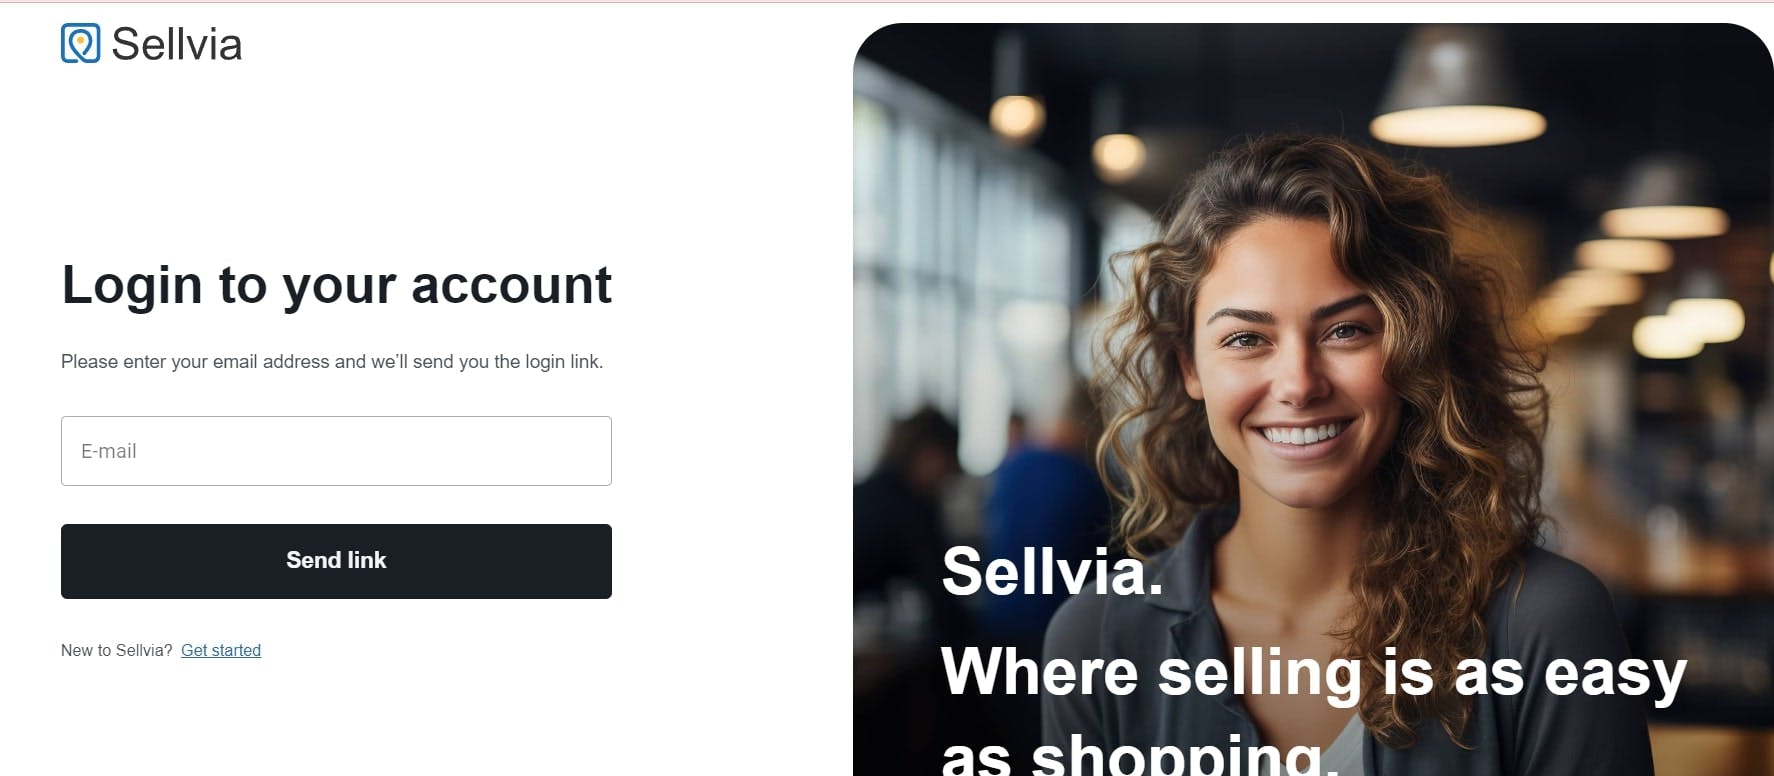Click the small round lamp near window

(x=1017, y=116)
